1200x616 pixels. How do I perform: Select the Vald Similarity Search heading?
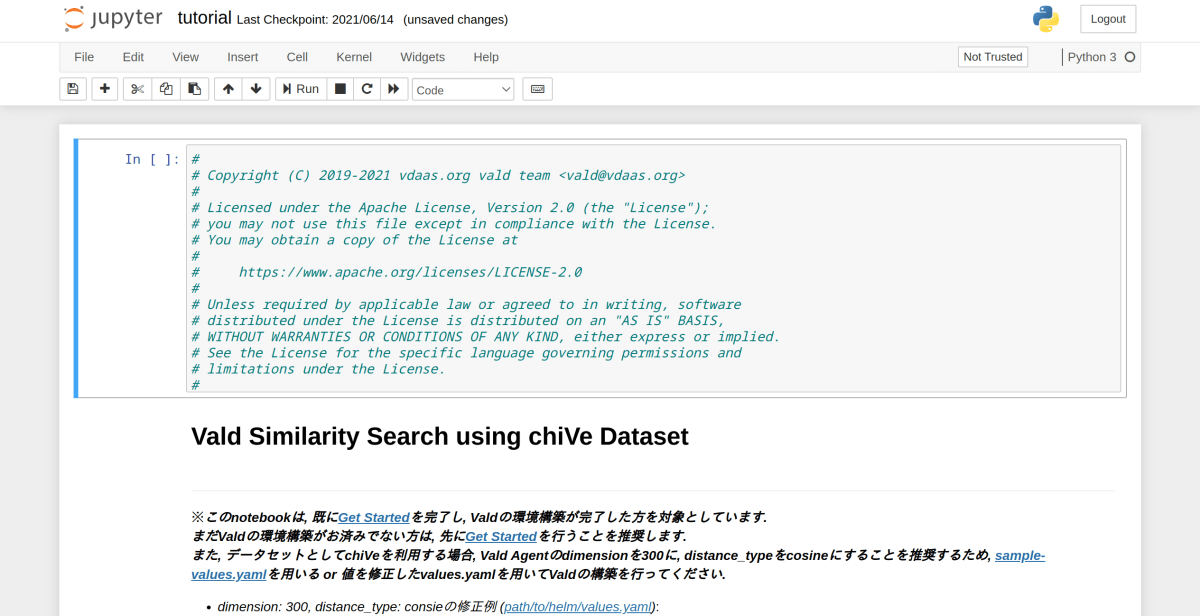[440, 437]
